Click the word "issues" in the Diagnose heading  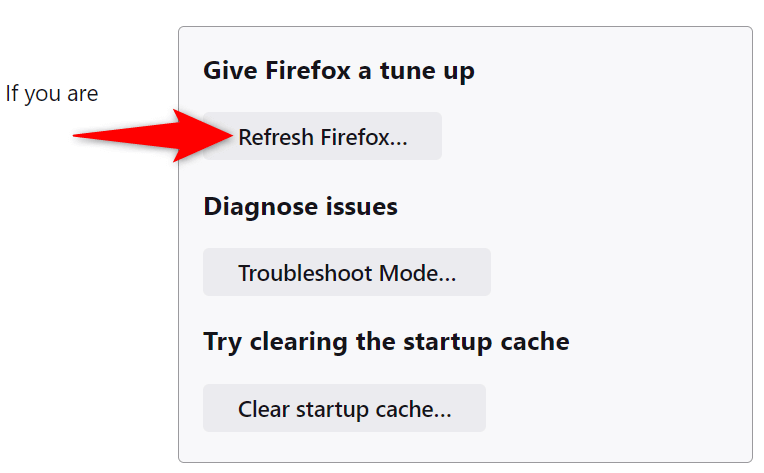tap(362, 207)
